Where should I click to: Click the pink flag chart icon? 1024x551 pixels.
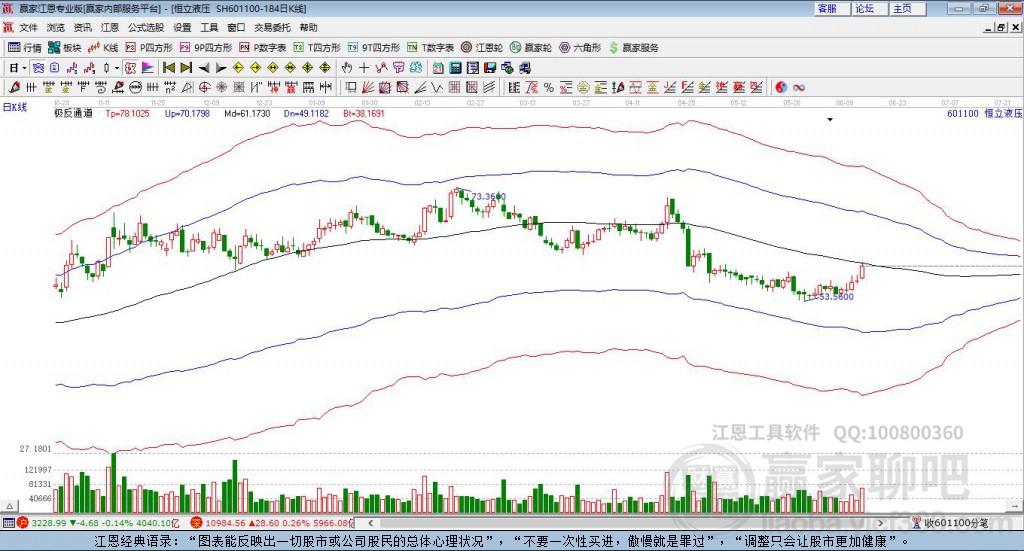click(148, 68)
